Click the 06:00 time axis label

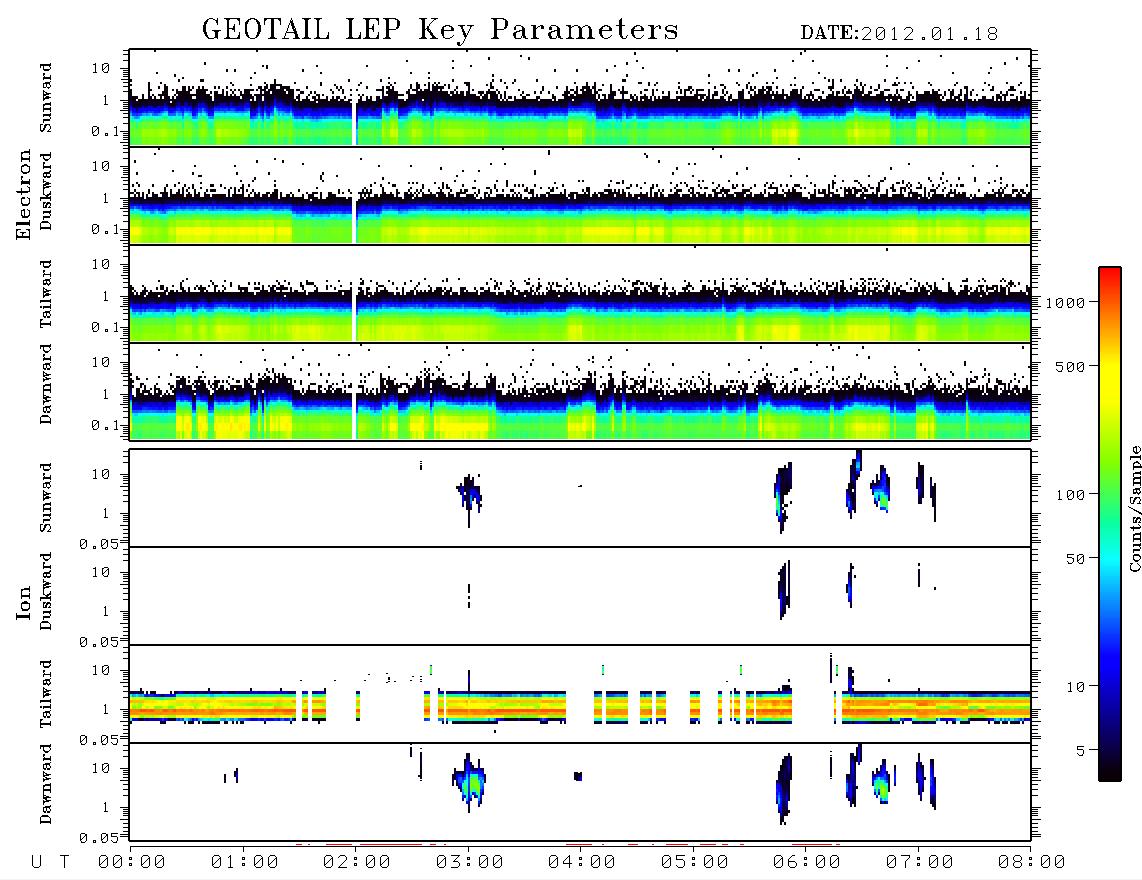point(807,863)
